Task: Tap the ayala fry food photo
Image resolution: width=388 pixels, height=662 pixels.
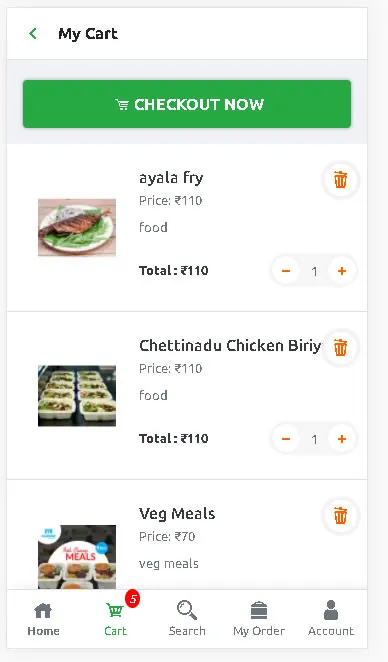Action: [x=77, y=228]
